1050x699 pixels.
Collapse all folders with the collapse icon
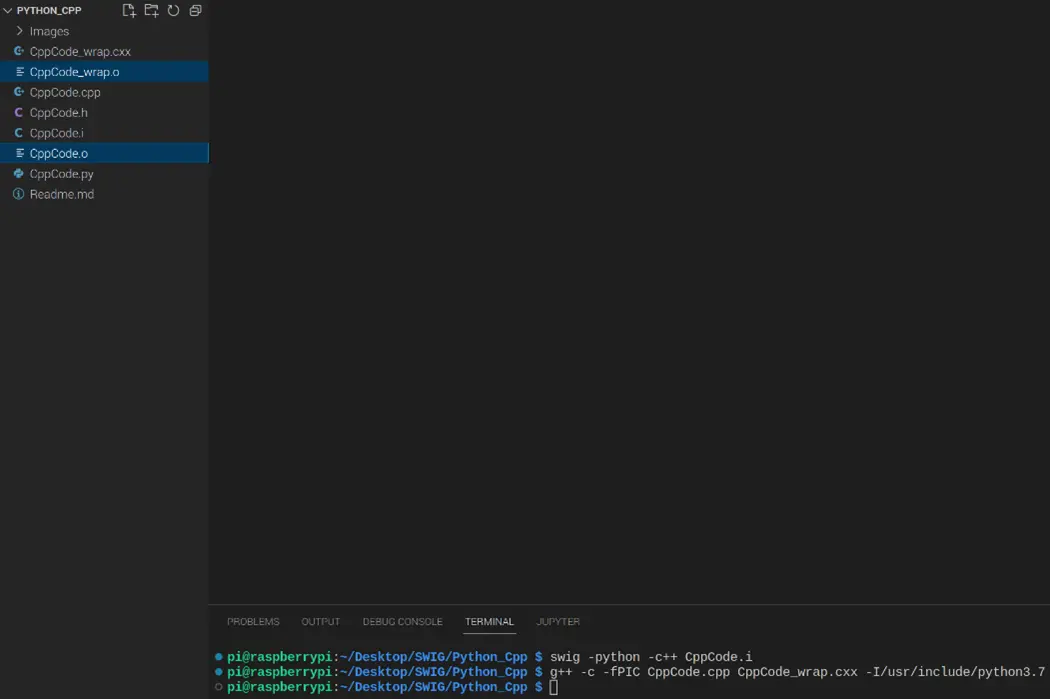point(196,10)
